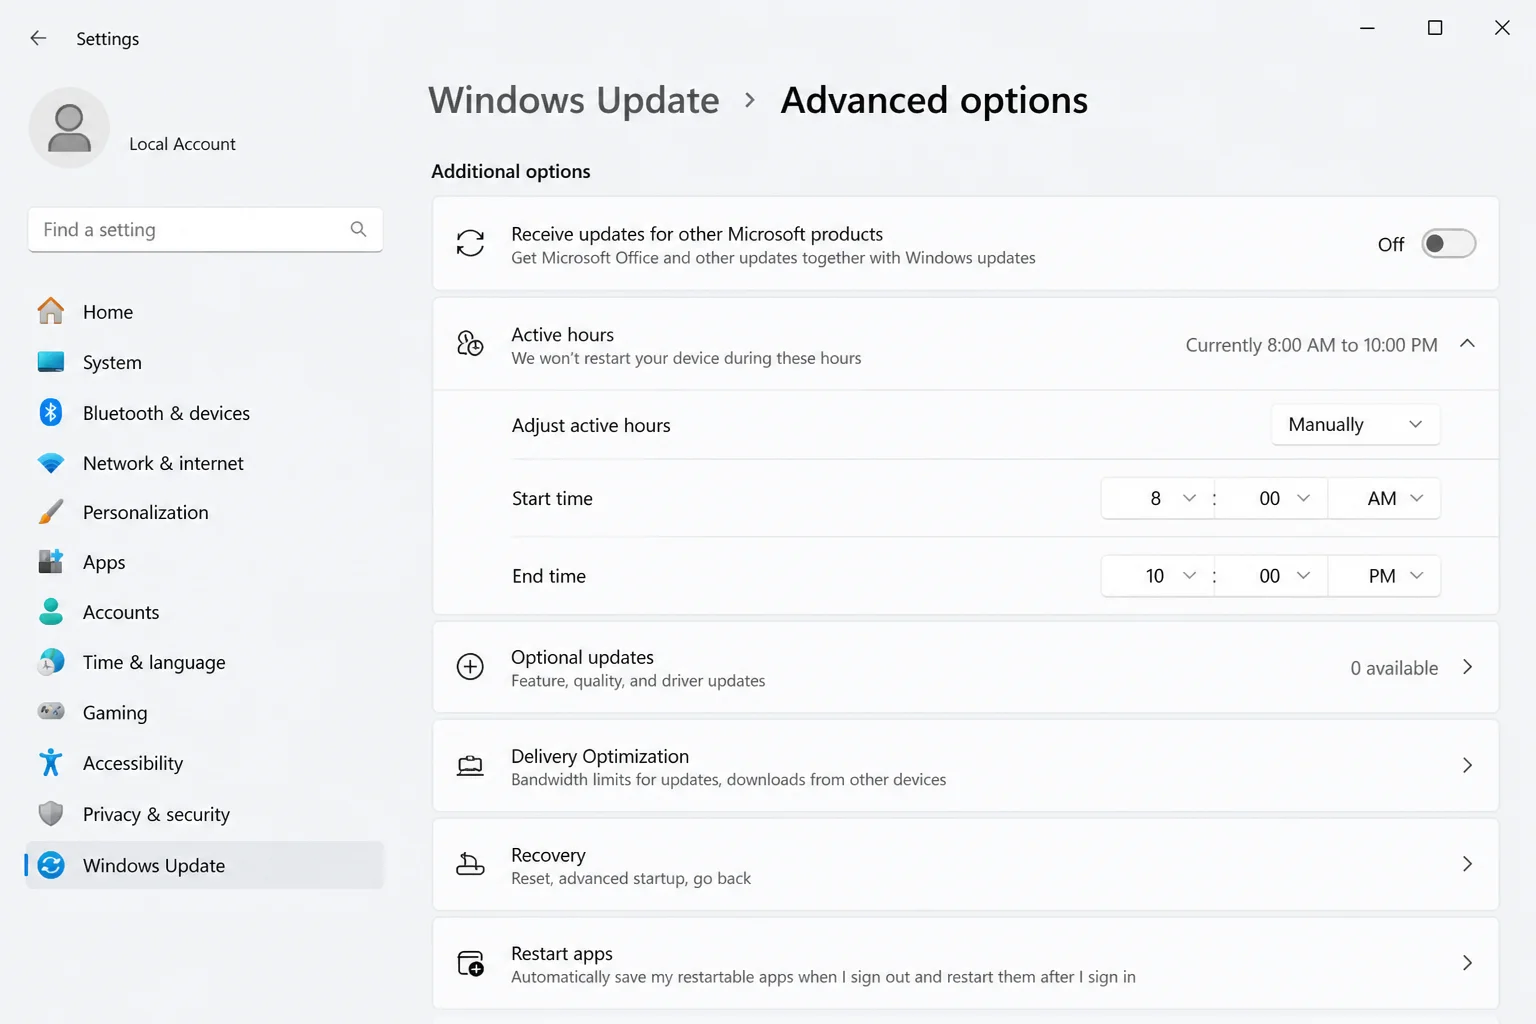Click the Optional updates plus-circle icon
1536x1024 pixels.
(470, 666)
